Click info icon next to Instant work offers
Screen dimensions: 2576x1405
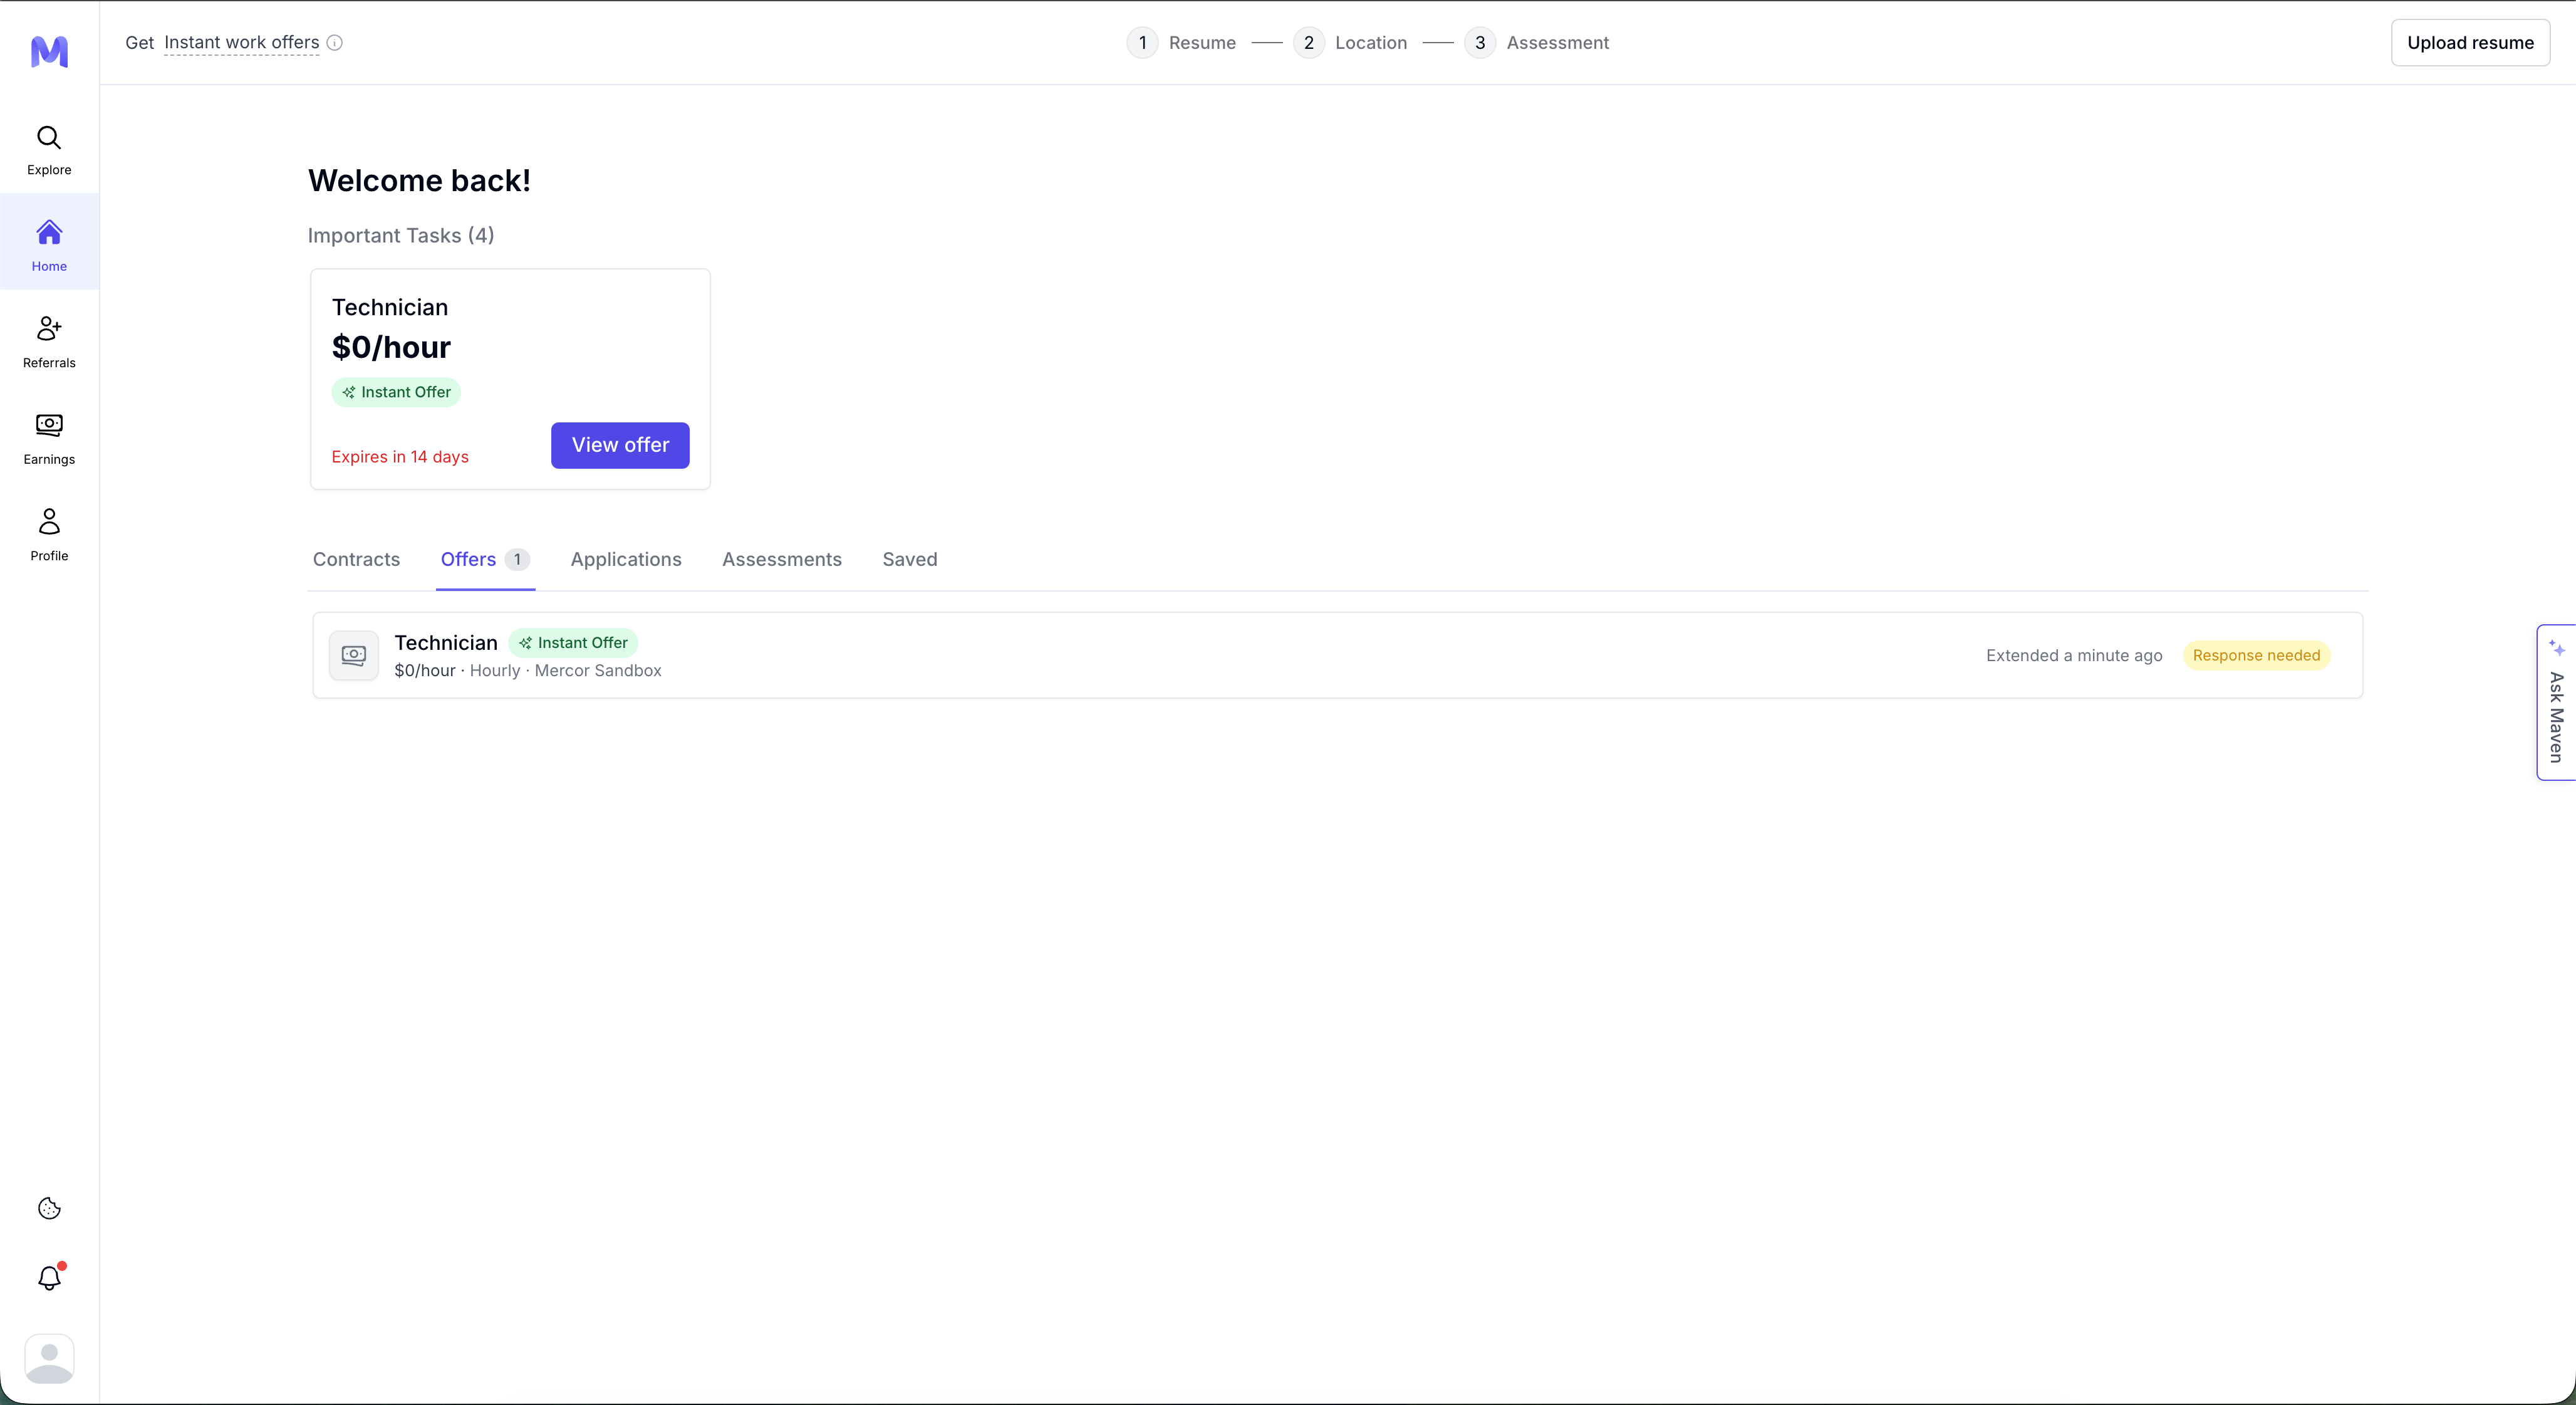[x=335, y=43]
